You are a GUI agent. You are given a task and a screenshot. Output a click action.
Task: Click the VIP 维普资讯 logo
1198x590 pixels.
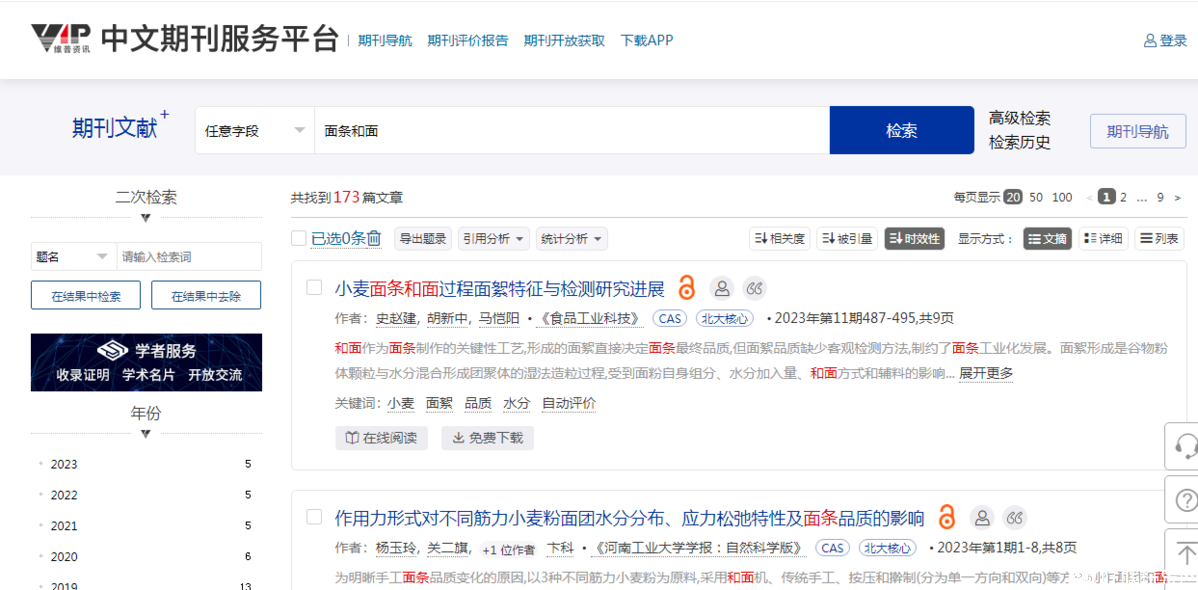pyautogui.click(x=61, y=40)
